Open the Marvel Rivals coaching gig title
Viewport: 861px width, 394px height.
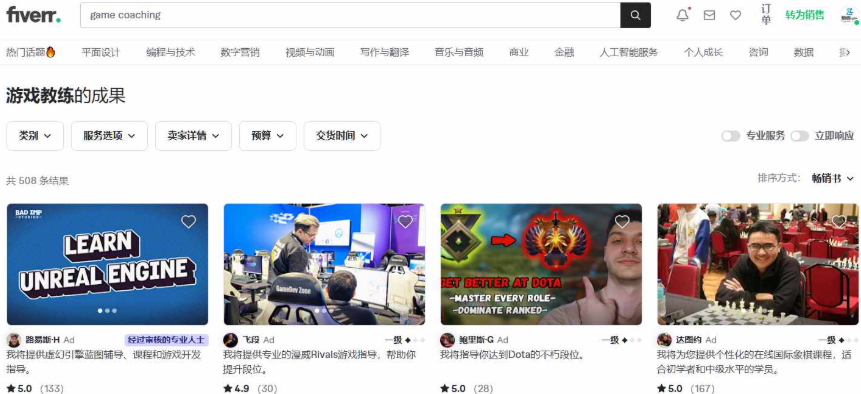[x=321, y=362]
